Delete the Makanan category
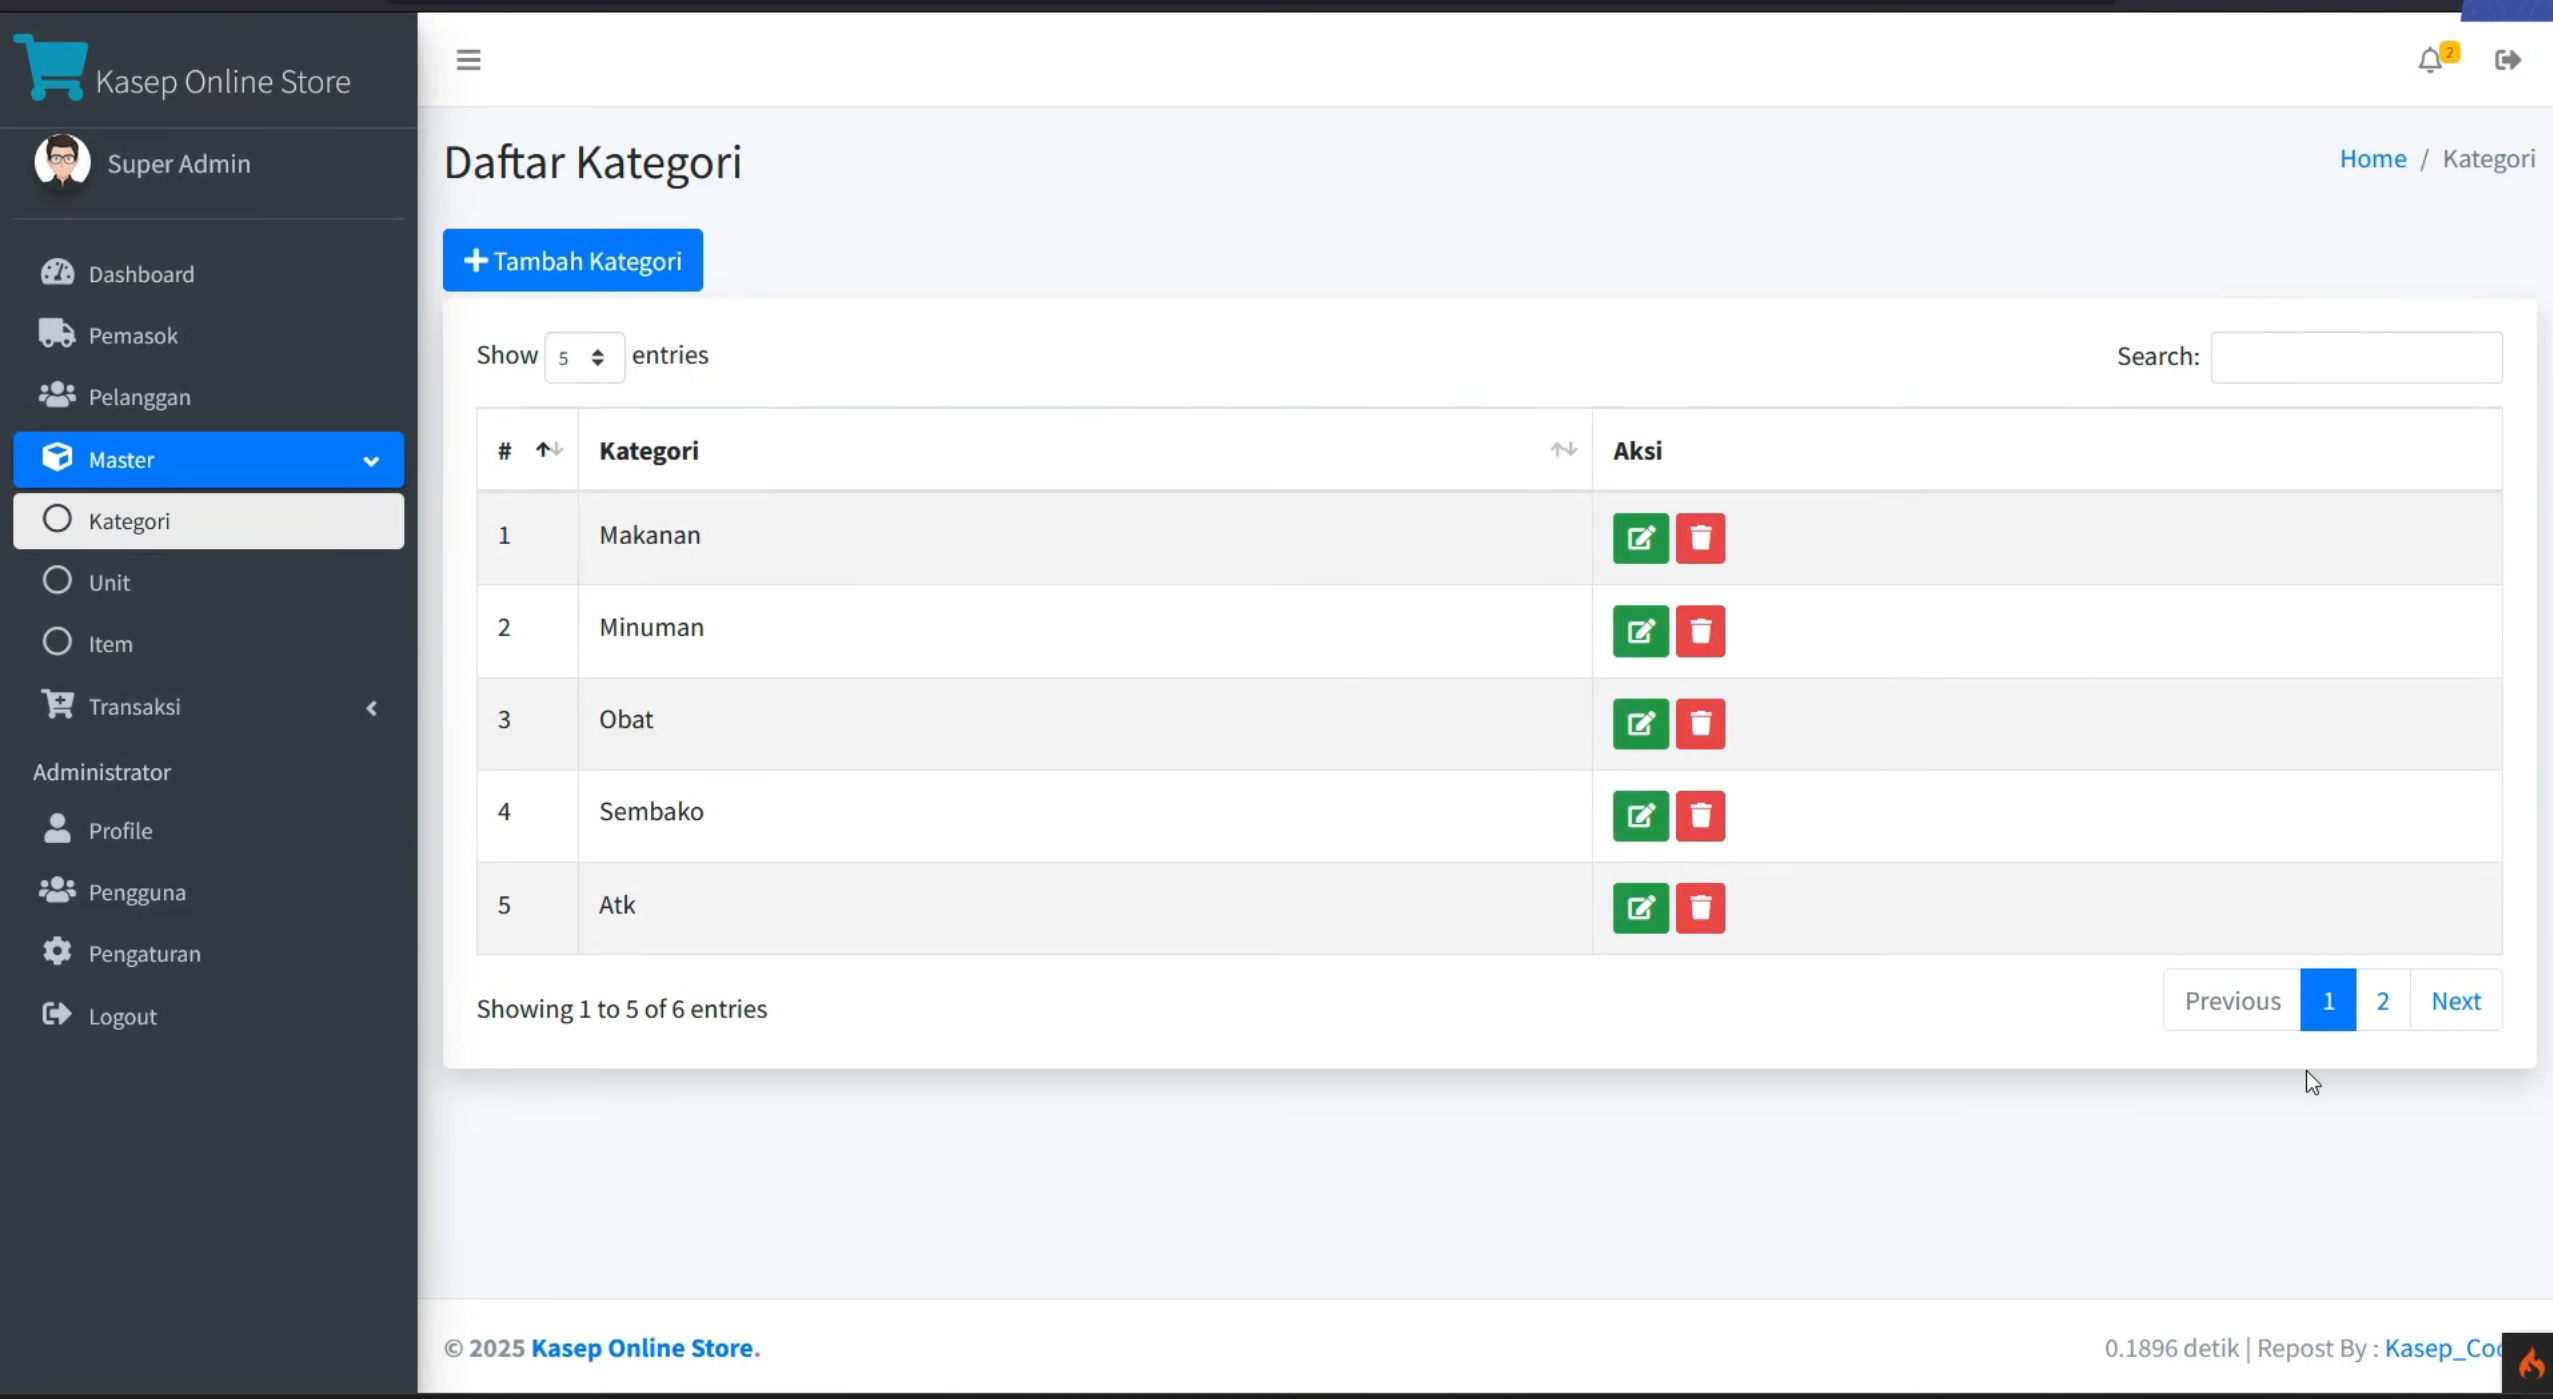Screen dimensions: 2553x1399 coord(1700,539)
